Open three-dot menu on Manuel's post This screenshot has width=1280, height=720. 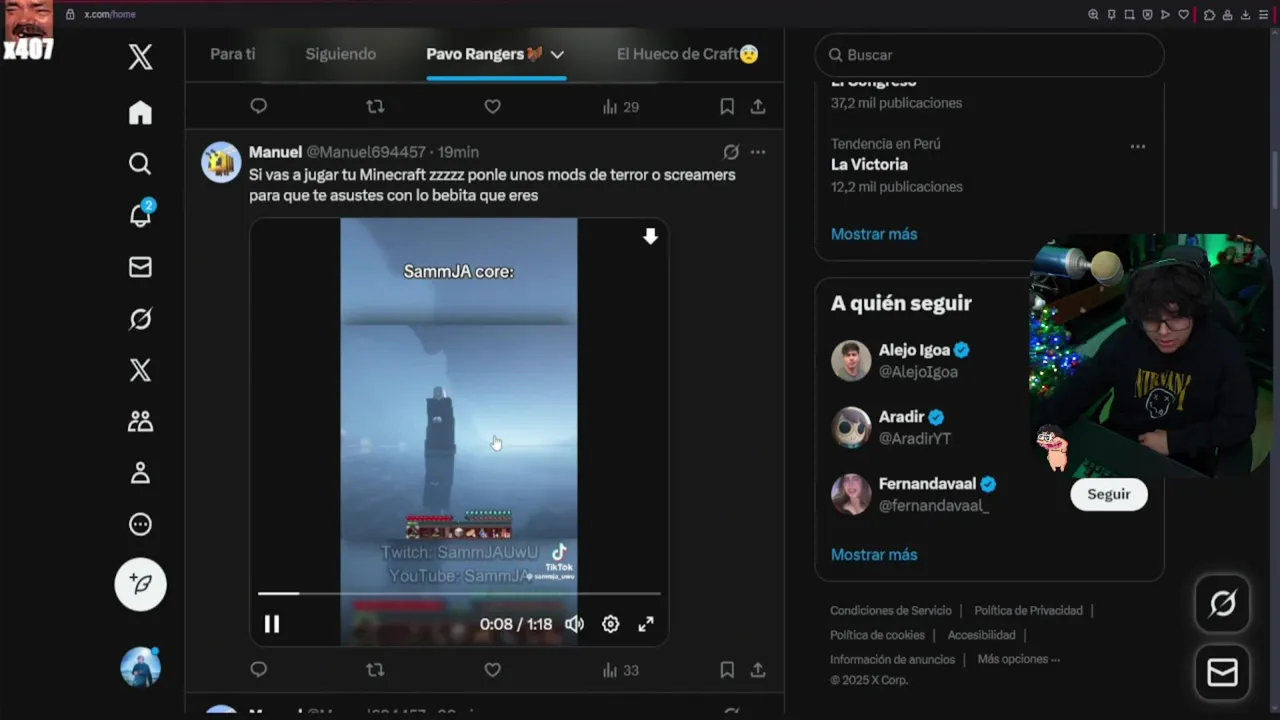pos(758,152)
